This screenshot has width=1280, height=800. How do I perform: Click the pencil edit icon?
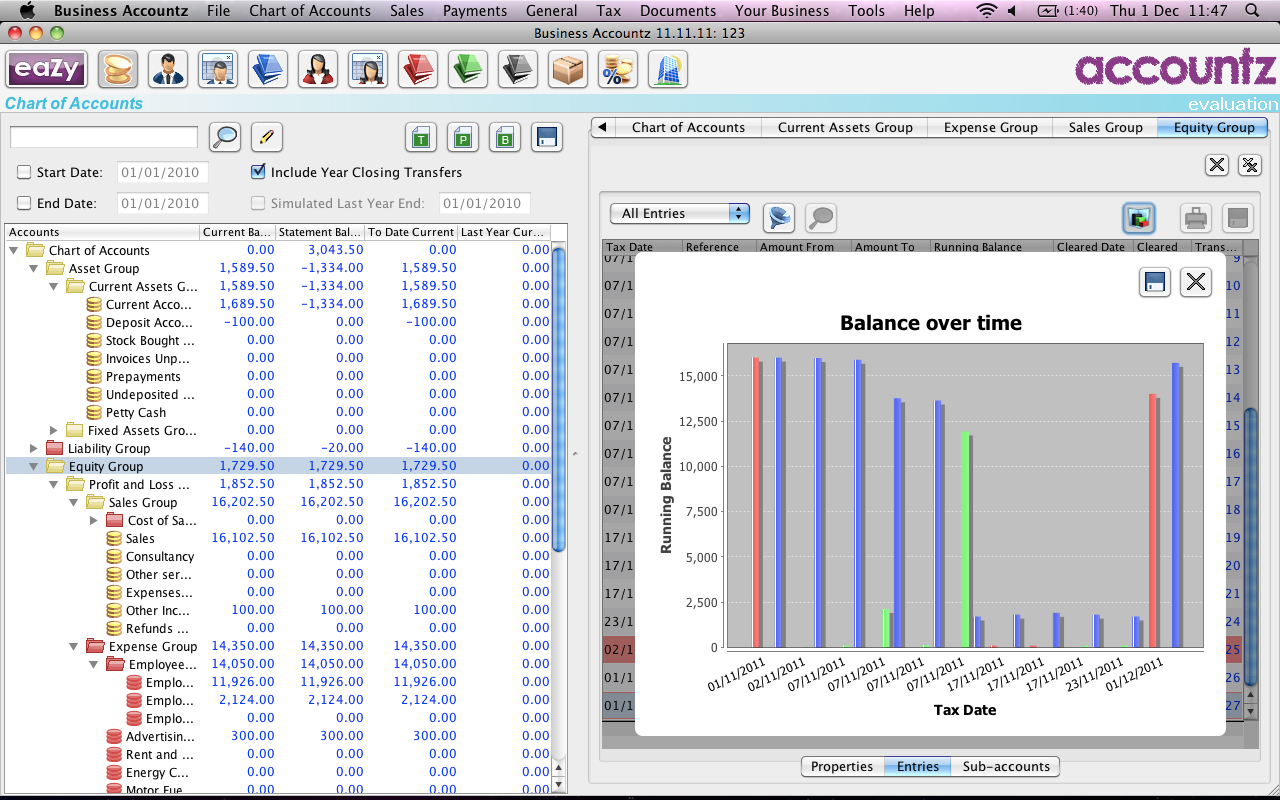pos(267,137)
